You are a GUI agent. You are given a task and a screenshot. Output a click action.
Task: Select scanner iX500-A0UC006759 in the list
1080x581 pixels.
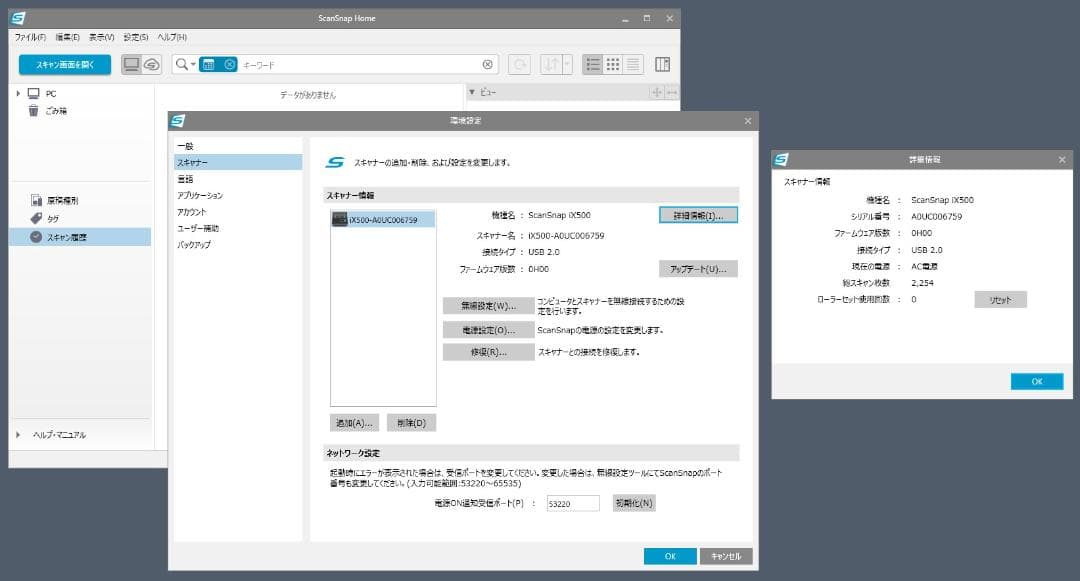coord(383,219)
